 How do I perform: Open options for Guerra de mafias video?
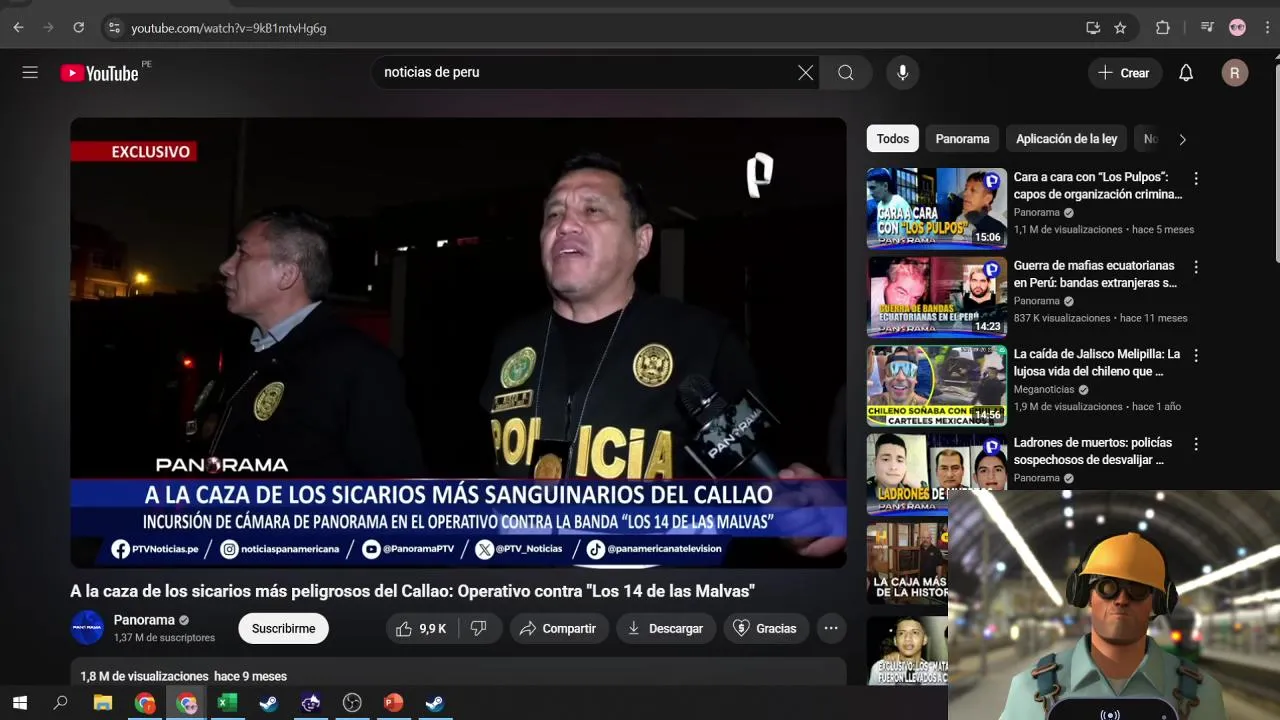click(1196, 267)
